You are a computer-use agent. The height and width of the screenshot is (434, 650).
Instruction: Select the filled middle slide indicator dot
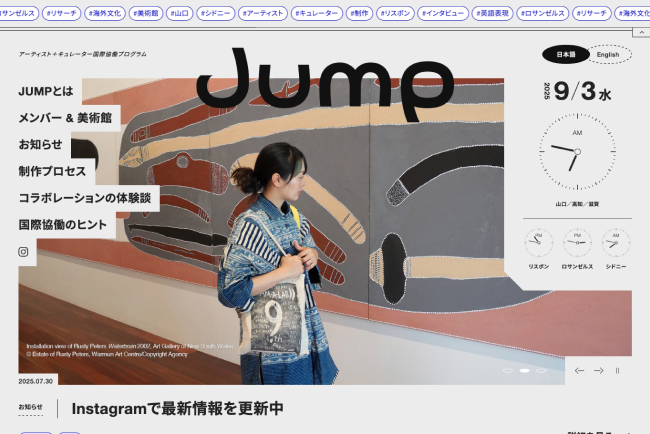click(524, 371)
